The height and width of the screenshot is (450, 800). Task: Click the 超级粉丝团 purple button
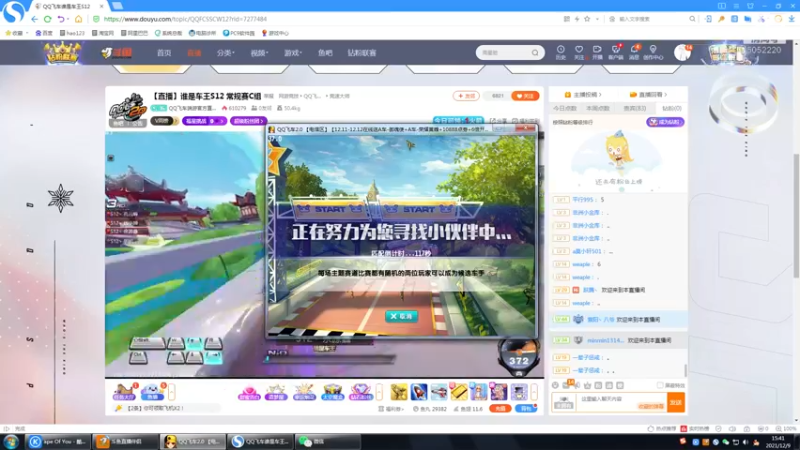tap(248, 121)
